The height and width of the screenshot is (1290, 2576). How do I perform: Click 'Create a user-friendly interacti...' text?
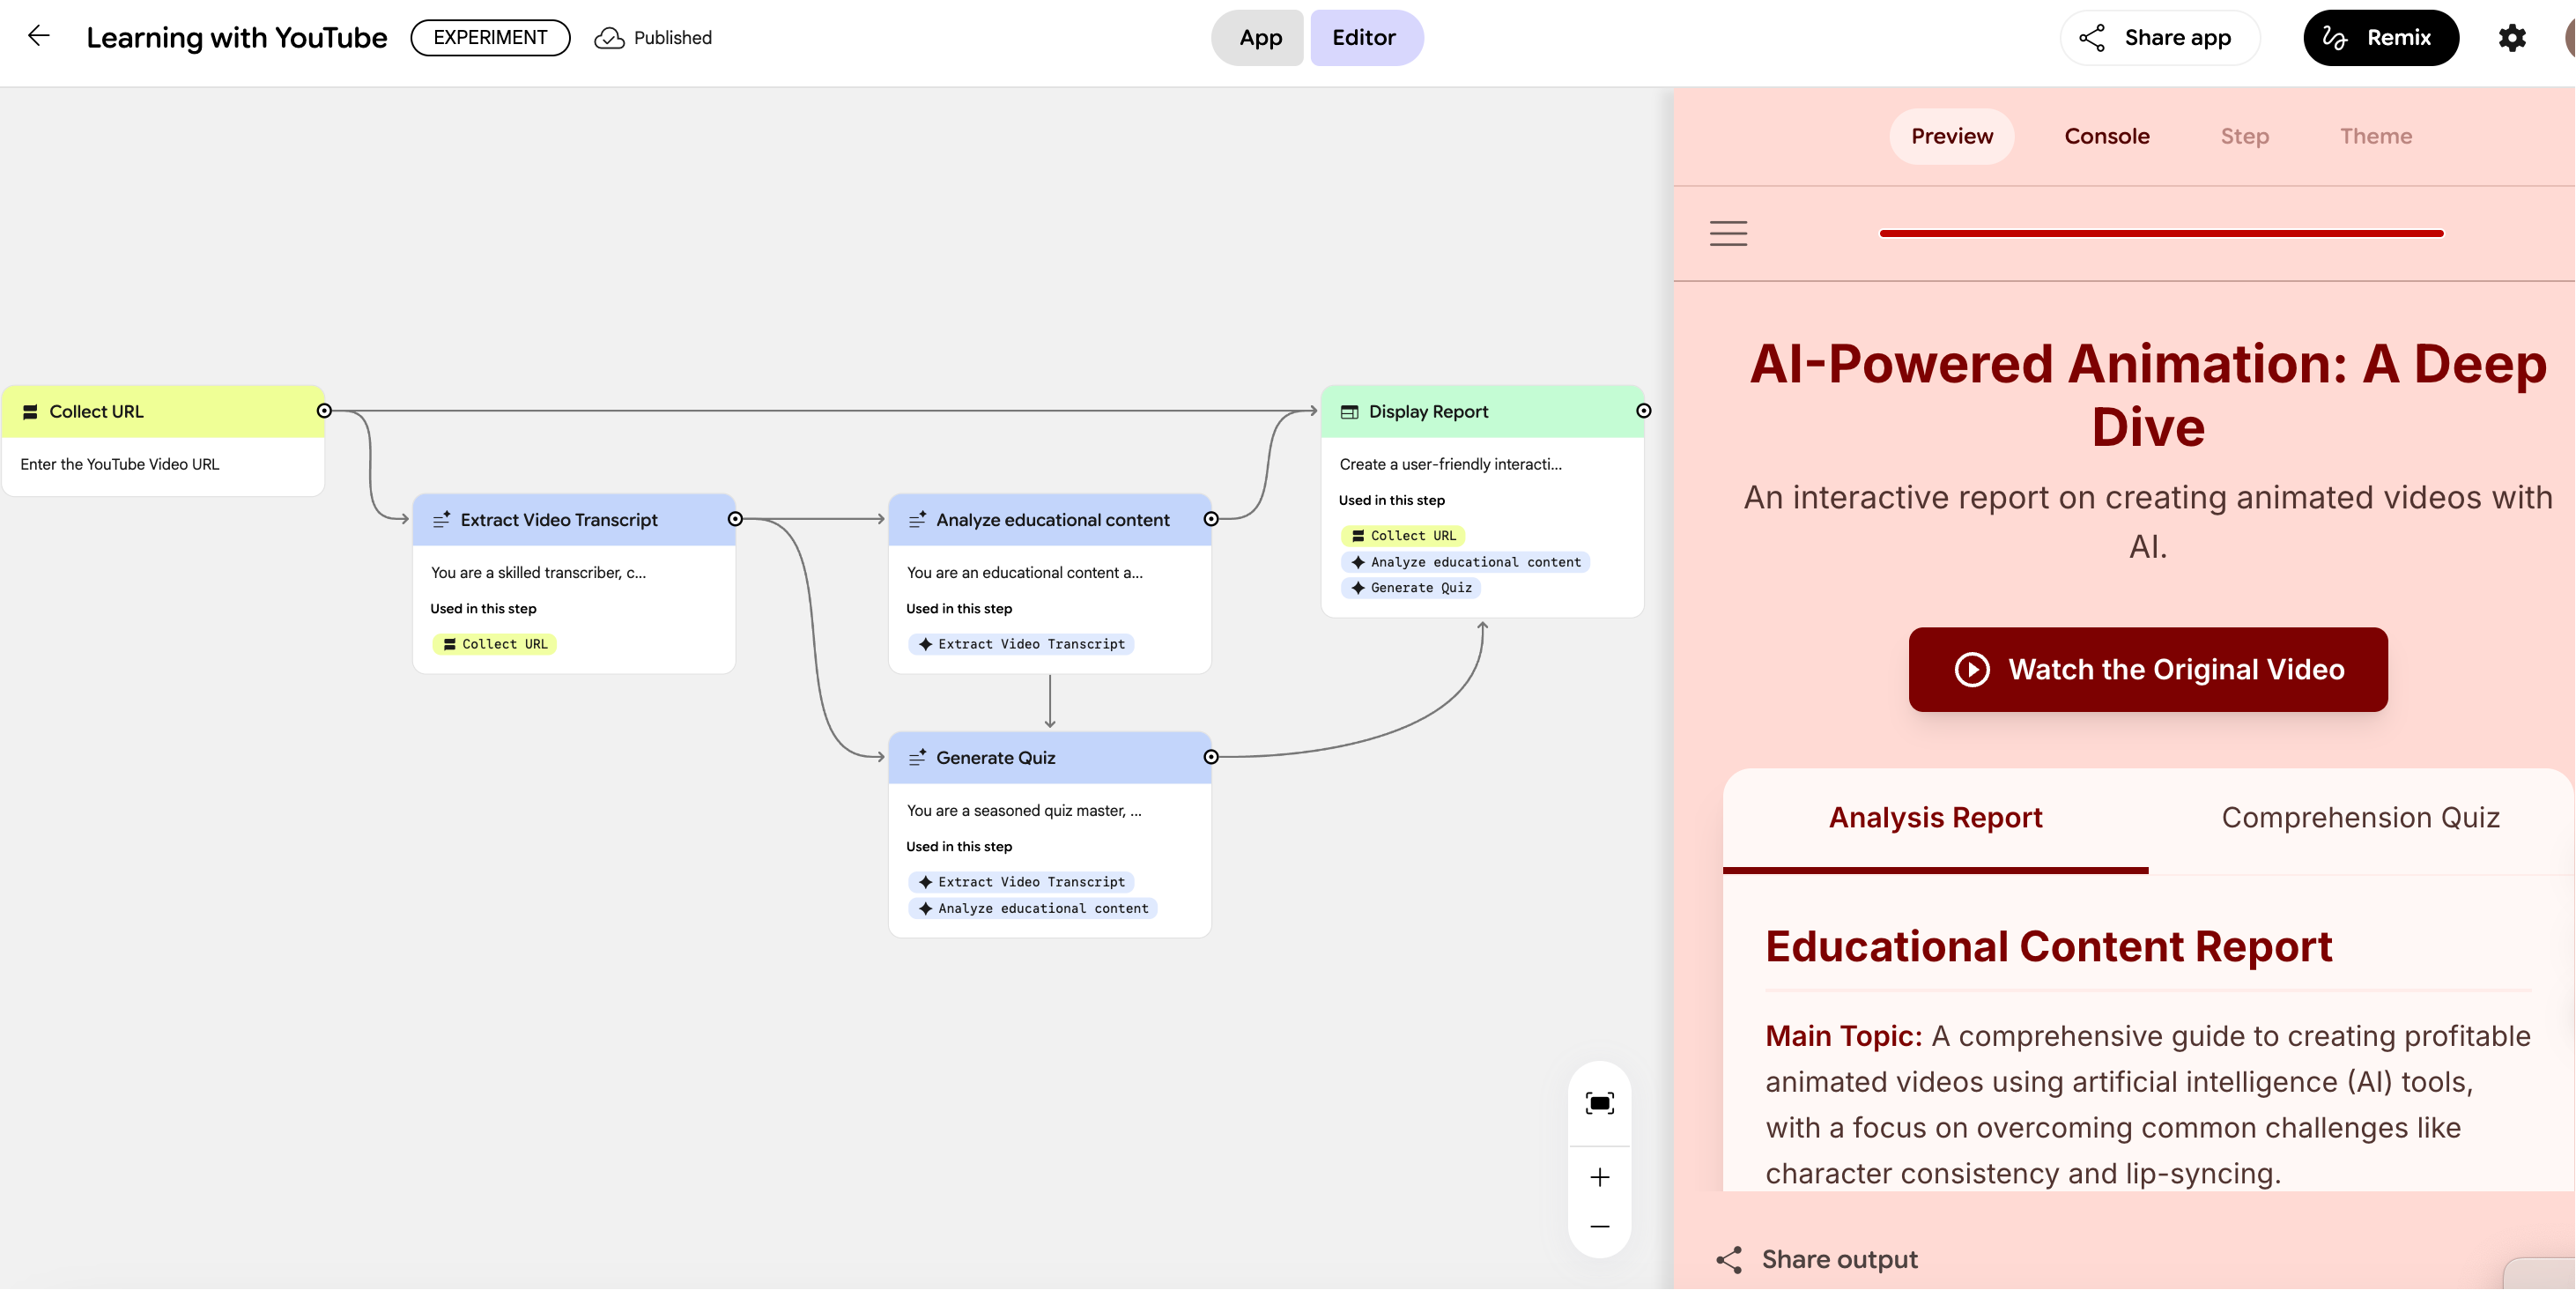[x=1450, y=464]
